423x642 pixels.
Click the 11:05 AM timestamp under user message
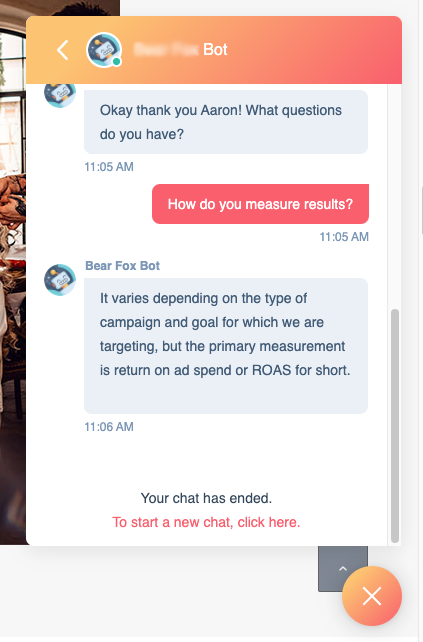click(344, 237)
